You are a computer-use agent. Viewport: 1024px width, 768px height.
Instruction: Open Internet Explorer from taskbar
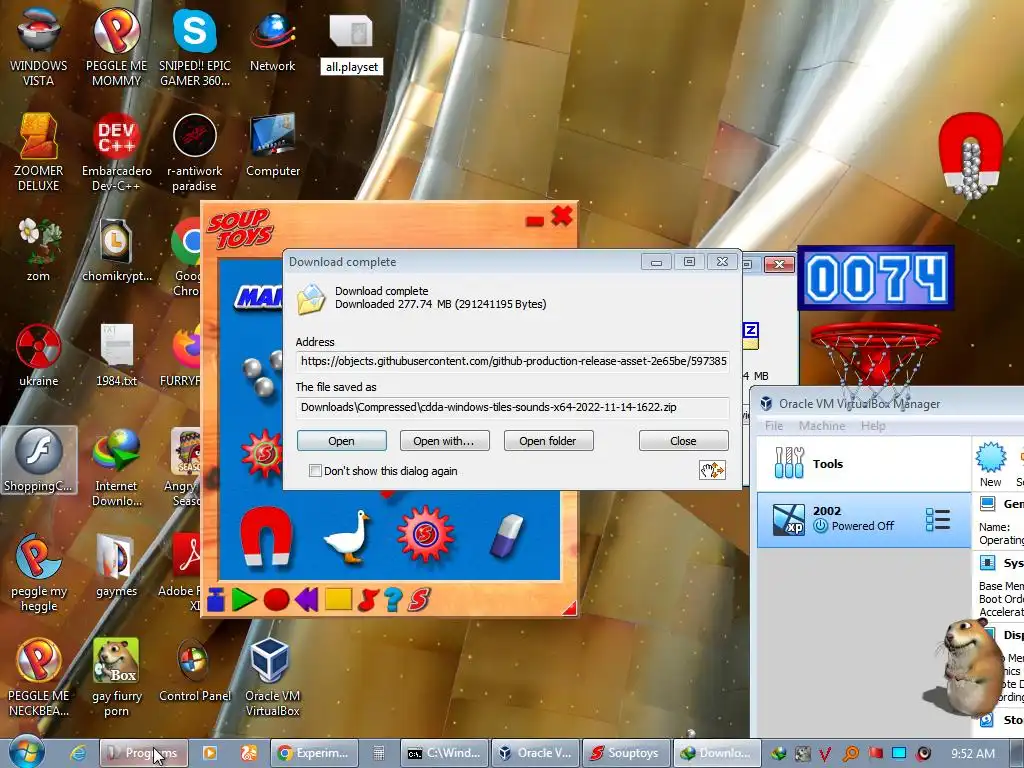click(78, 753)
